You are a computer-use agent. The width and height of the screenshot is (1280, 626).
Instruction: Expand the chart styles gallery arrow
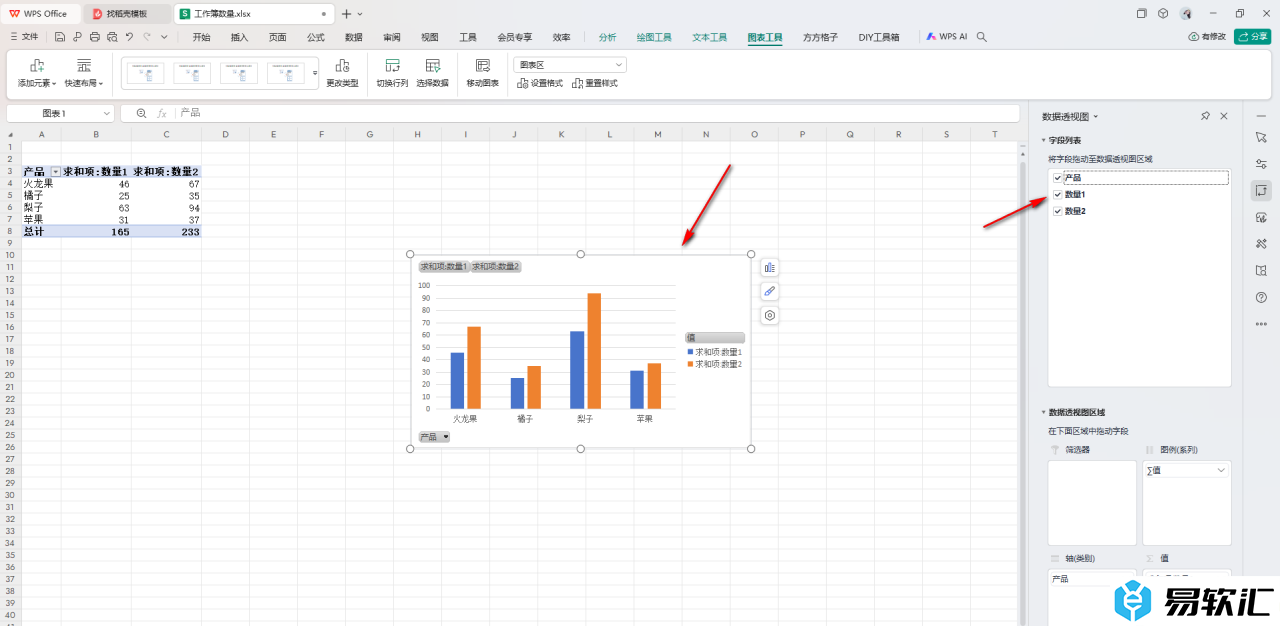point(315,73)
